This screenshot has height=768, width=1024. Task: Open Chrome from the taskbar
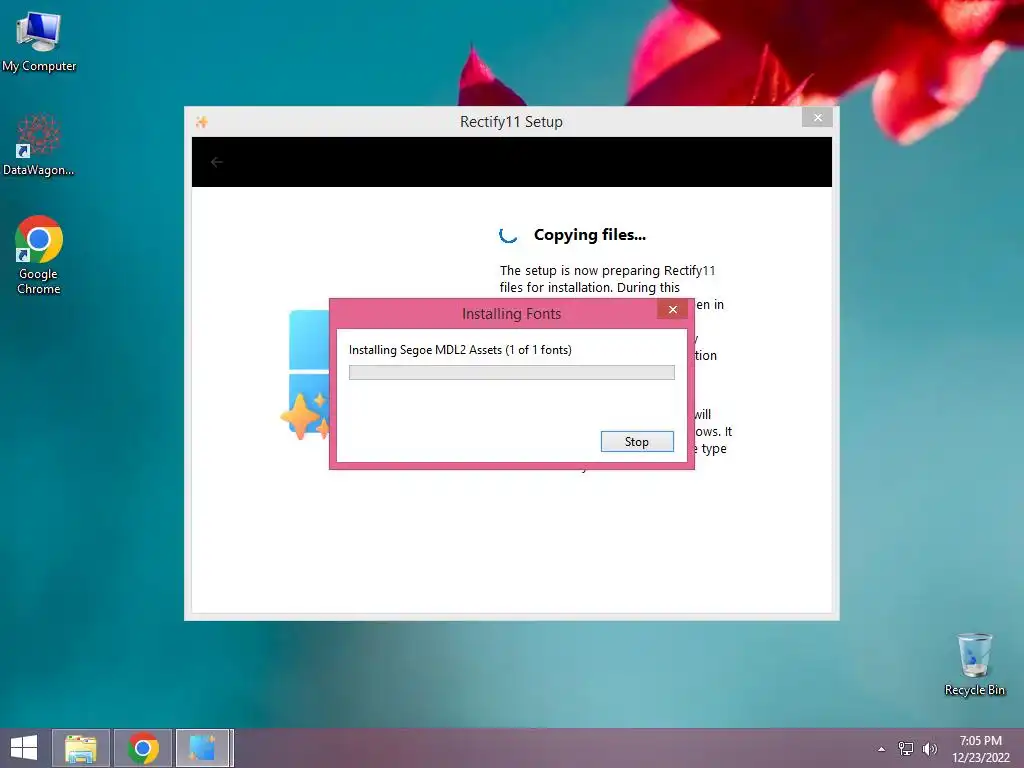click(x=143, y=748)
